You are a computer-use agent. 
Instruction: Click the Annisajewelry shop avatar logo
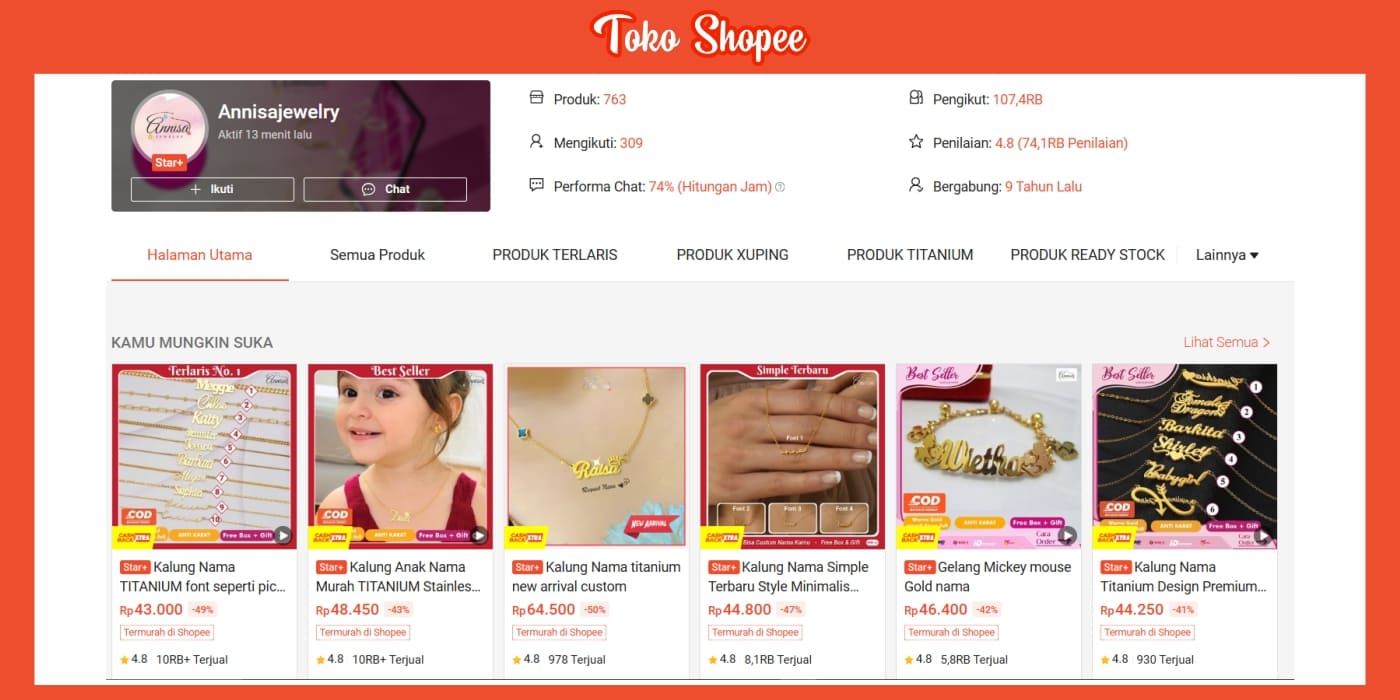(169, 127)
